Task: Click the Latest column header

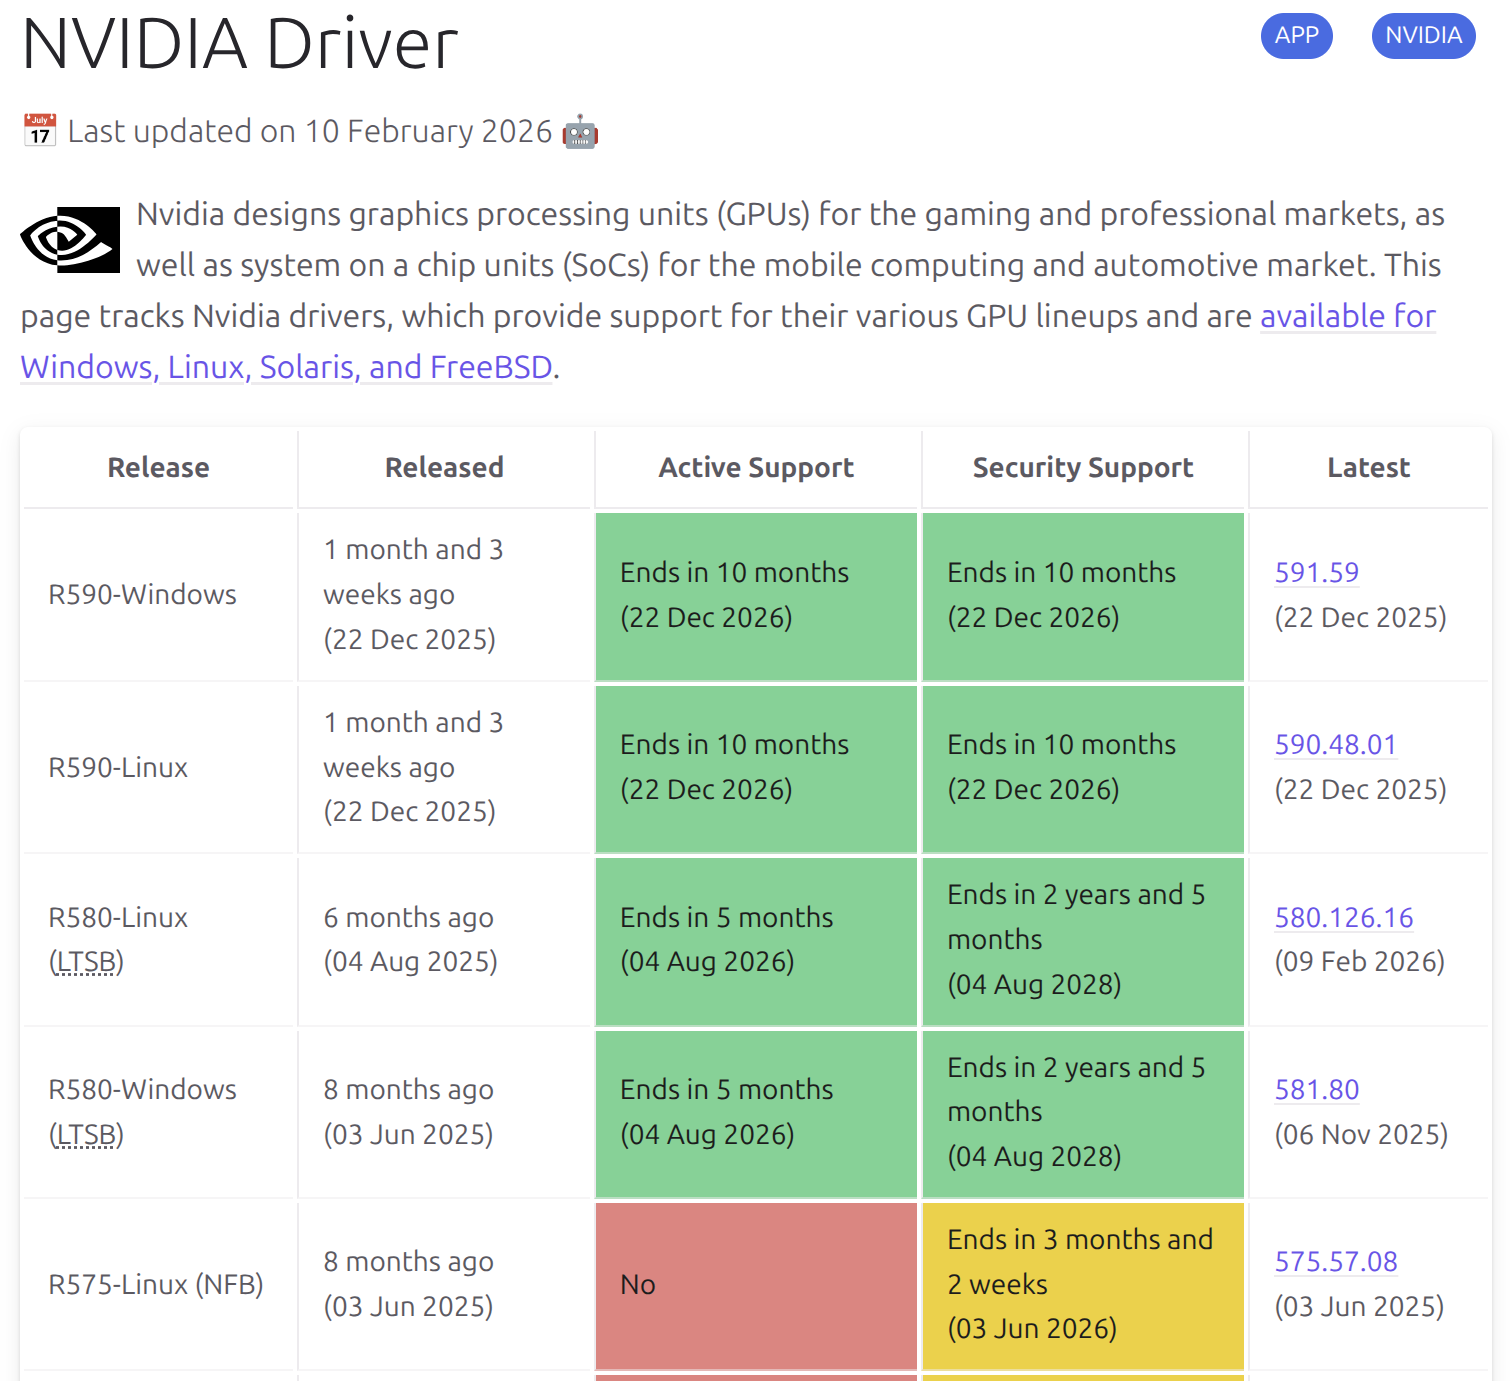Action: tap(1368, 468)
